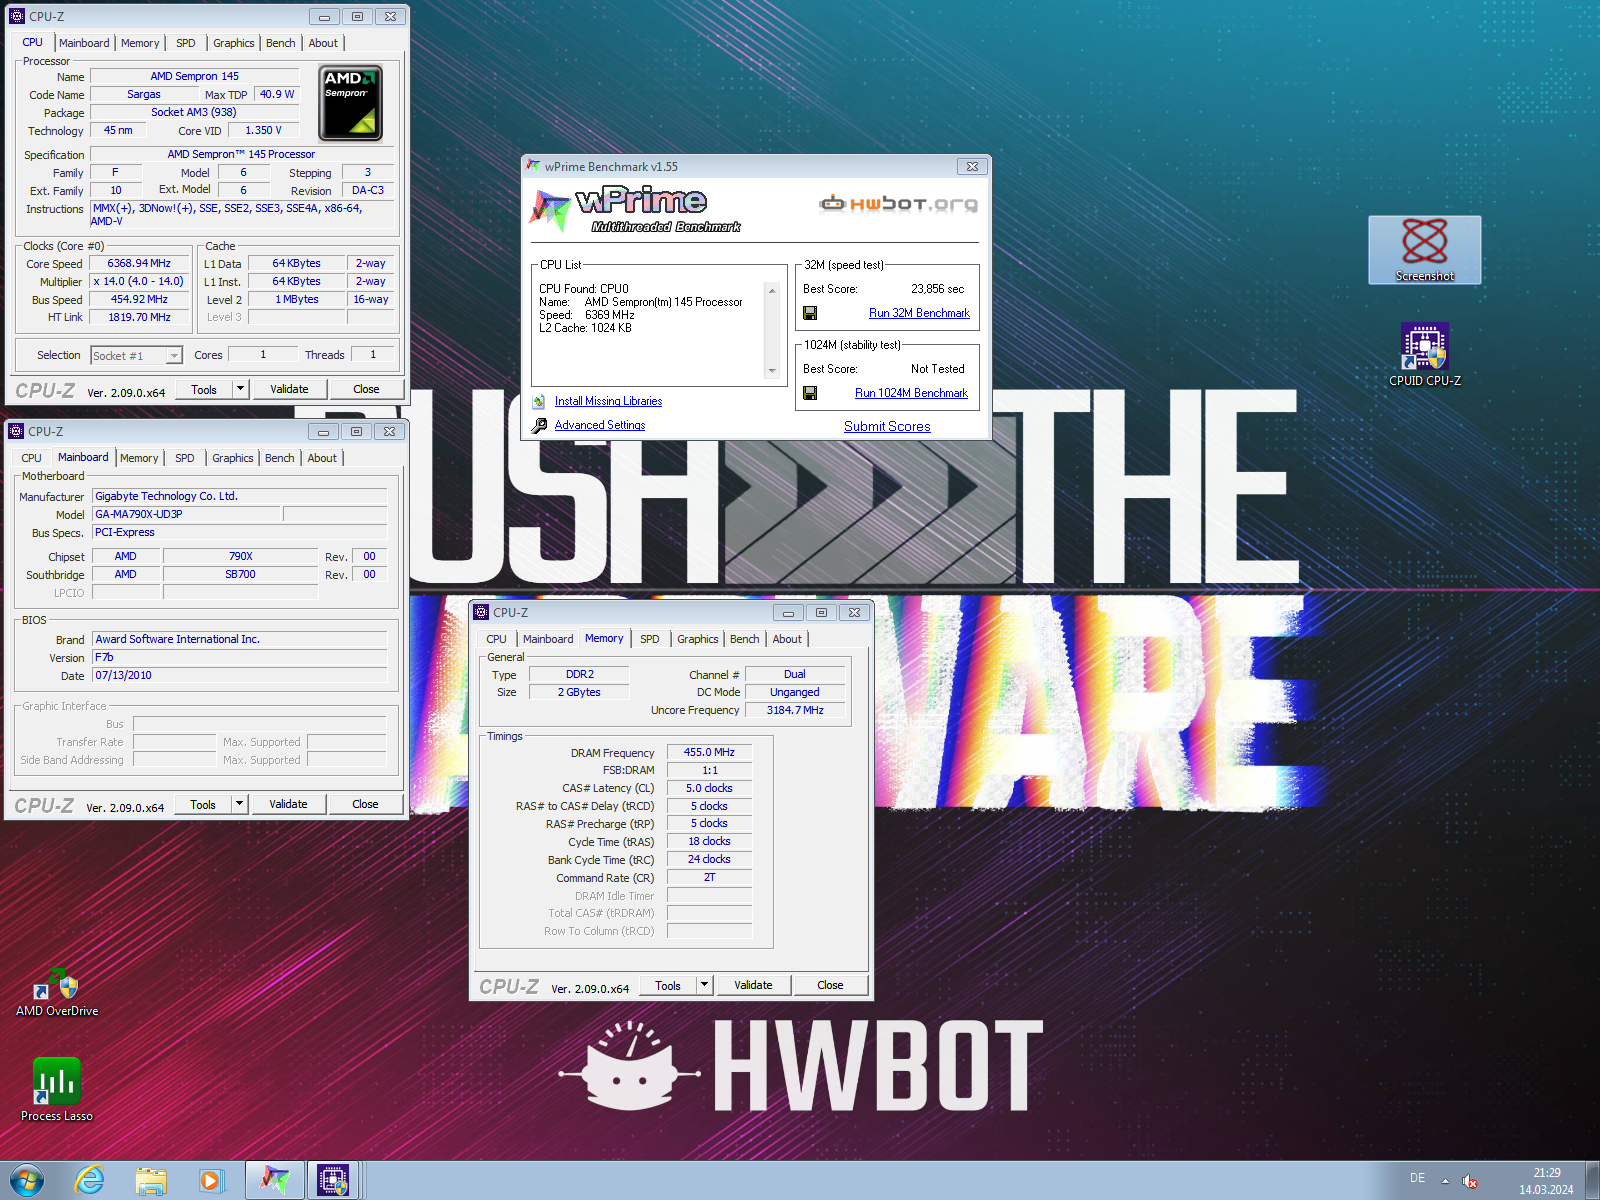1600x1200 pixels.
Task: Click the Run 32M Benchmark link
Action: (x=919, y=313)
